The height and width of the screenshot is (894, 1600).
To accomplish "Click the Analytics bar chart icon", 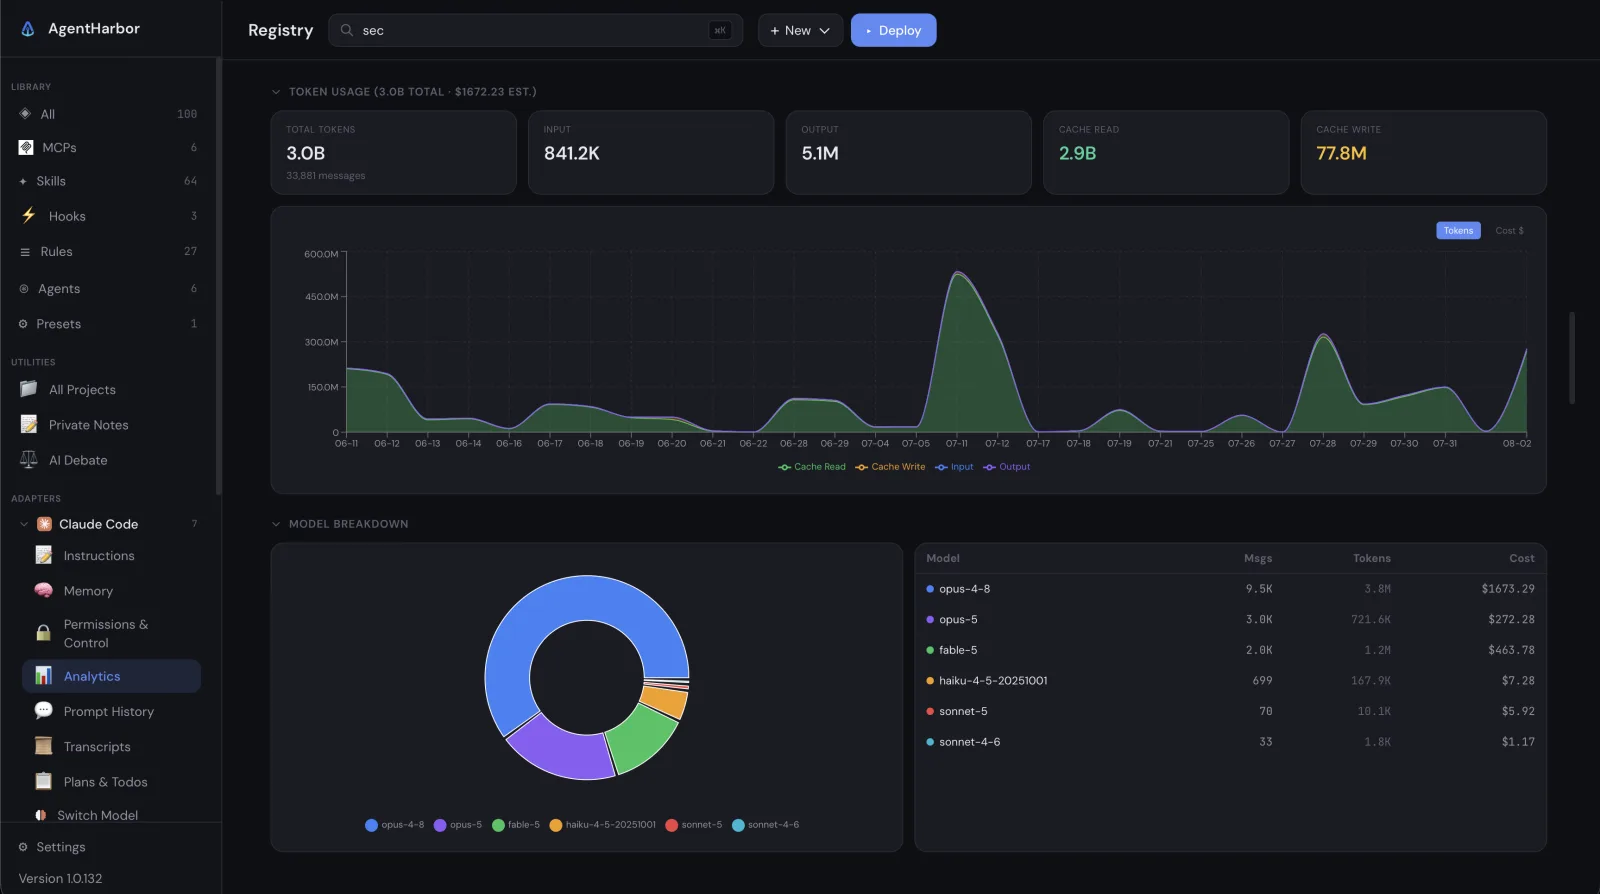I will tap(44, 676).
